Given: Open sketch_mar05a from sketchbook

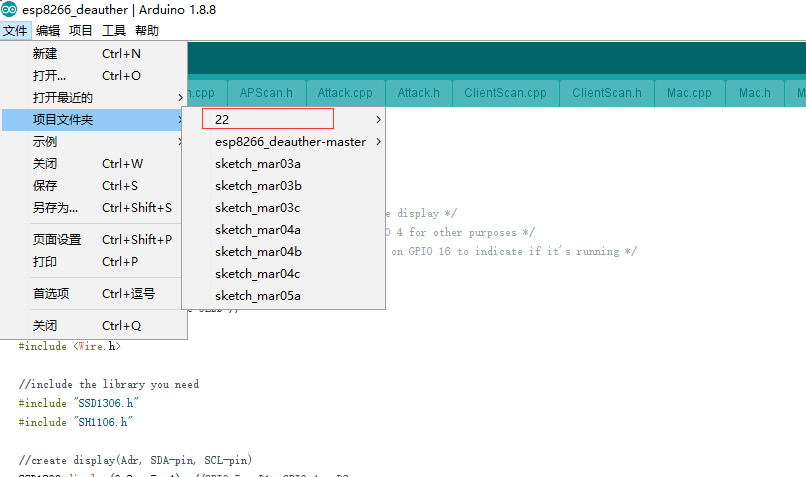Looking at the screenshot, I should pos(258,296).
